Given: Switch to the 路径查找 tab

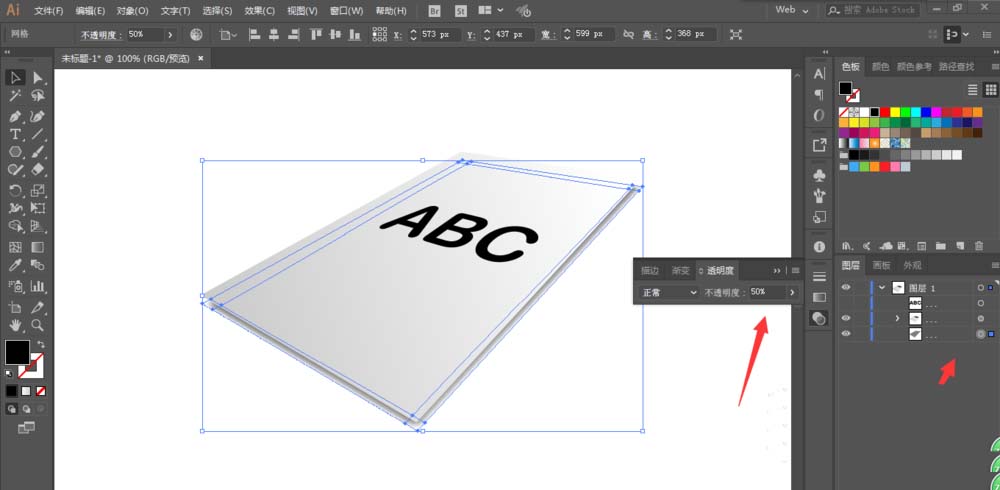Looking at the screenshot, I should click(x=956, y=66).
